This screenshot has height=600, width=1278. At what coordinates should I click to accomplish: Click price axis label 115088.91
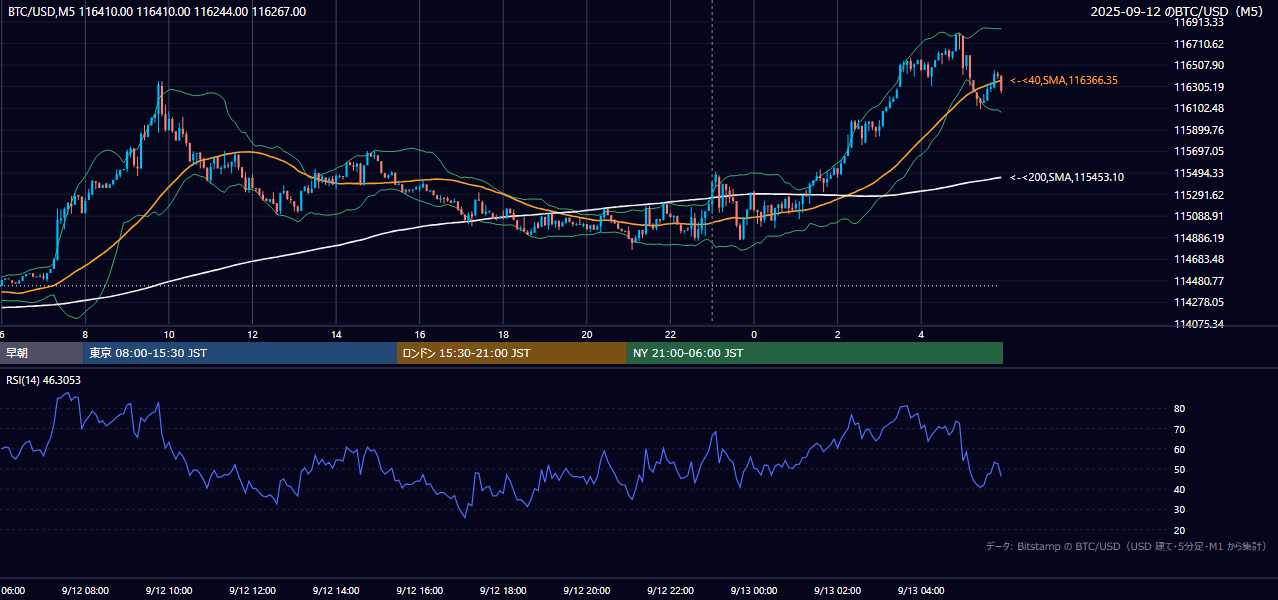(1200, 216)
